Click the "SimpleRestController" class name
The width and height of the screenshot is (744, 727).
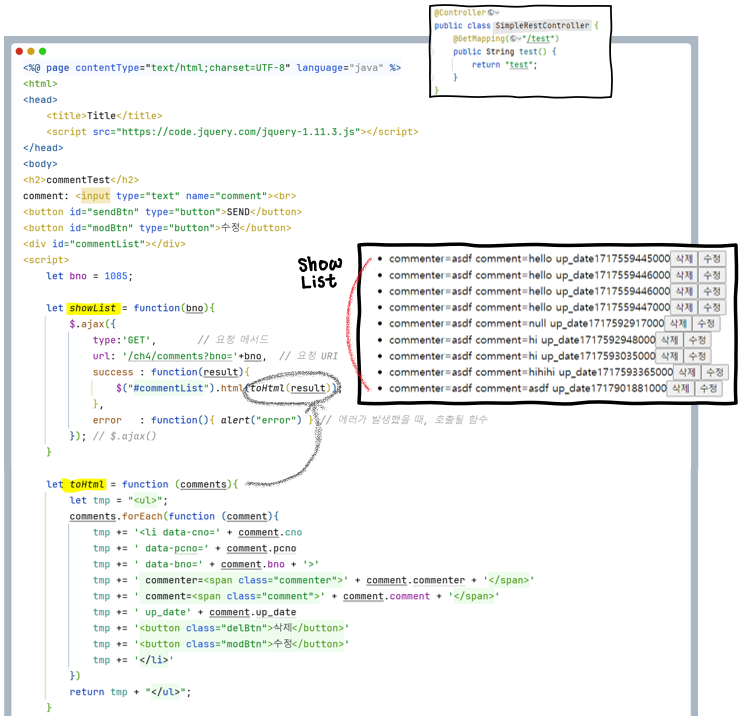click(x=542, y=26)
